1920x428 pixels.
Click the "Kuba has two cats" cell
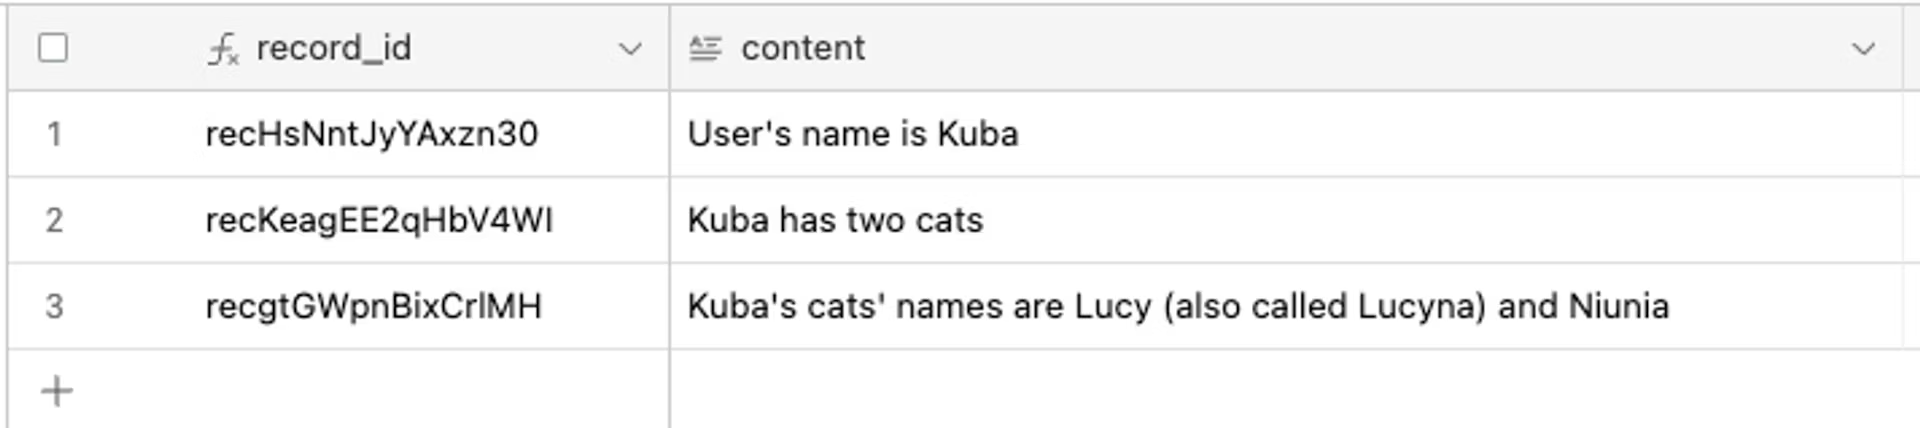835,220
